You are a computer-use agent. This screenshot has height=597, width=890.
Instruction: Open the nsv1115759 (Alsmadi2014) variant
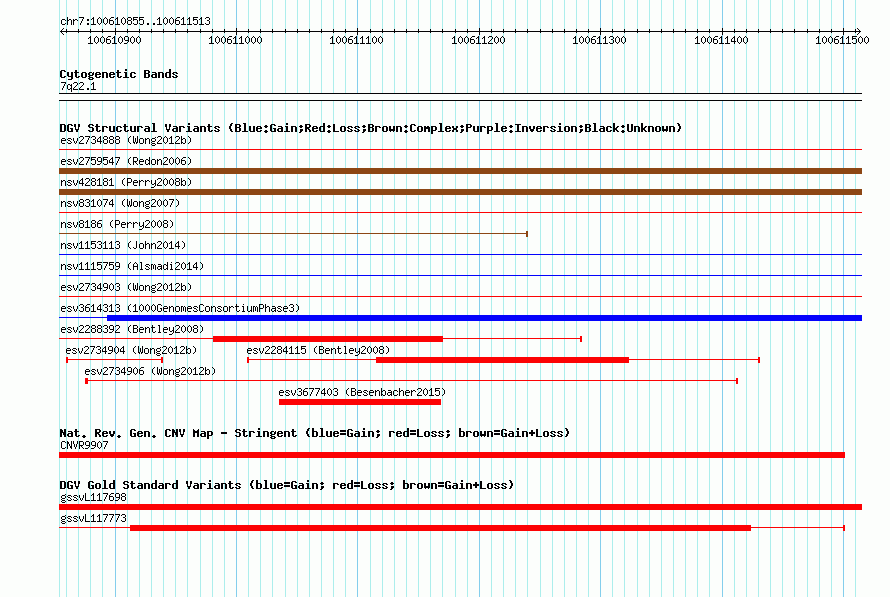pos(132,266)
